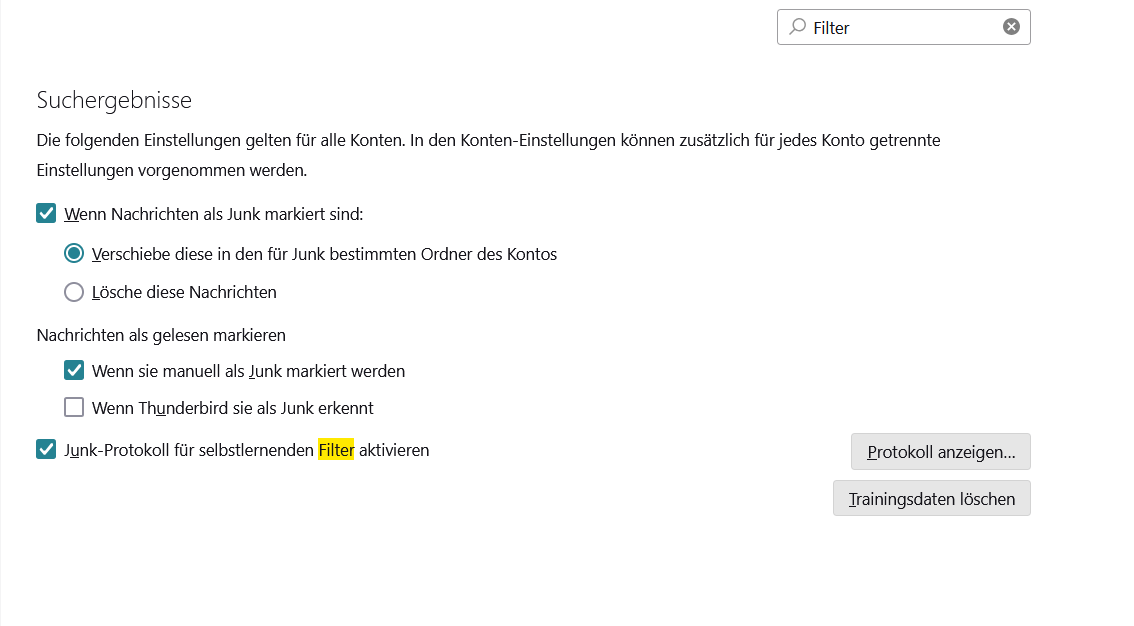The height and width of the screenshot is (626, 1134).
Task: Uncheck 'Wenn sie manuell als Junk markiert werden'
Action: (74, 370)
